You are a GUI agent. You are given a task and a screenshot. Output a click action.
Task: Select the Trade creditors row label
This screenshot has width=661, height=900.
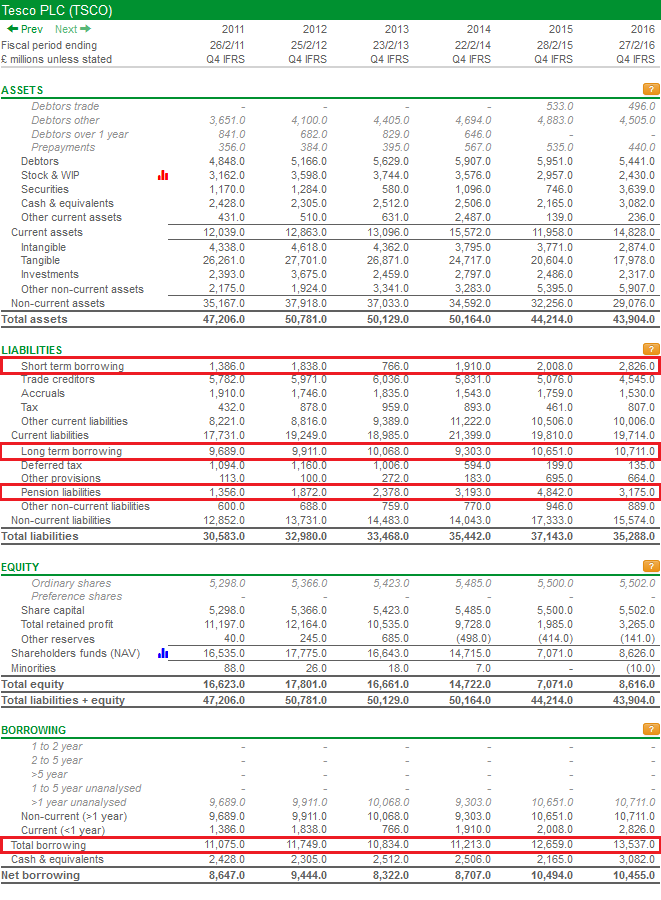(58, 379)
